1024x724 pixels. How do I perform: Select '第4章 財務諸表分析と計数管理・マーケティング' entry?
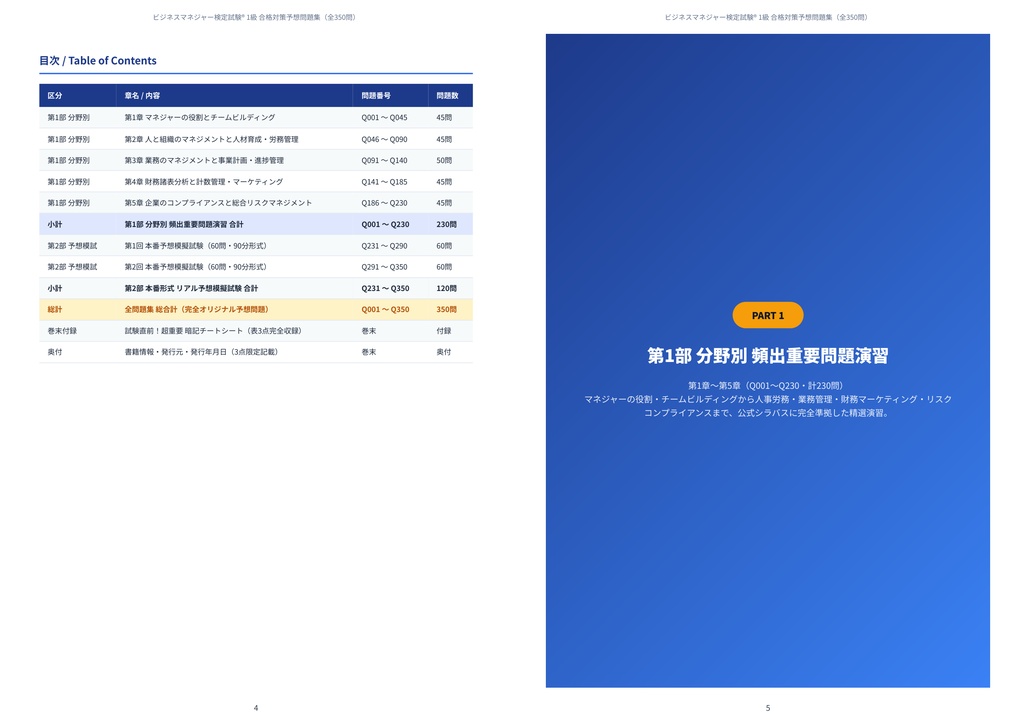(x=204, y=181)
